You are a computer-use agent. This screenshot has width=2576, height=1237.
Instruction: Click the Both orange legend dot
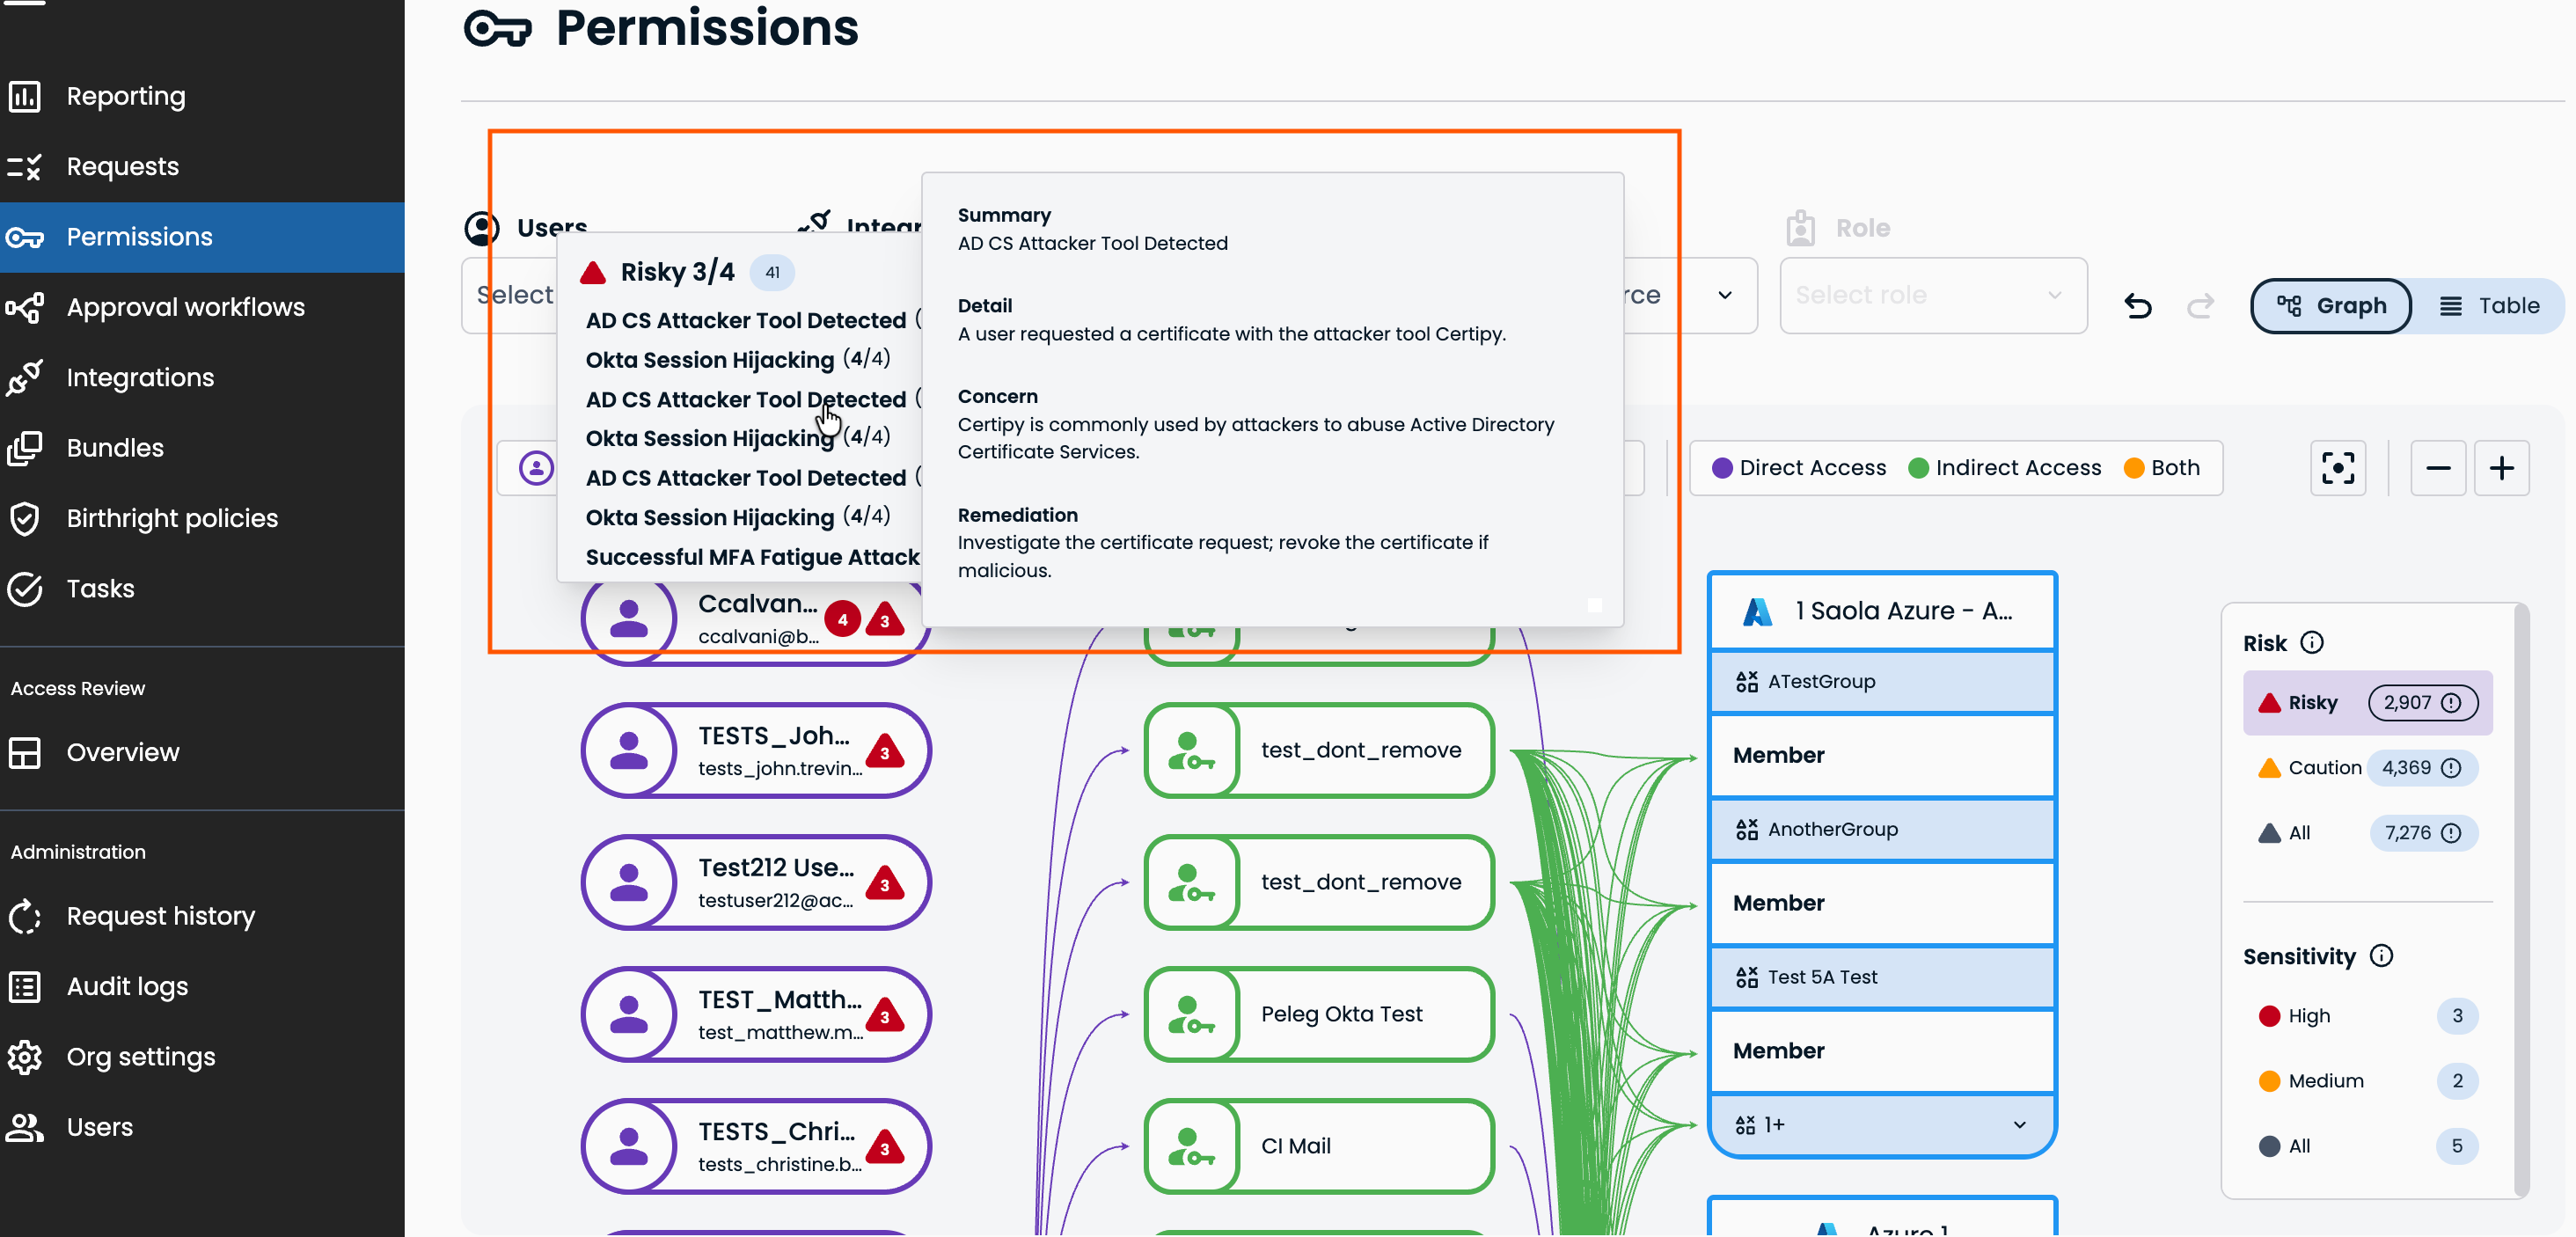pyautogui.click(x=2134, y=468)
